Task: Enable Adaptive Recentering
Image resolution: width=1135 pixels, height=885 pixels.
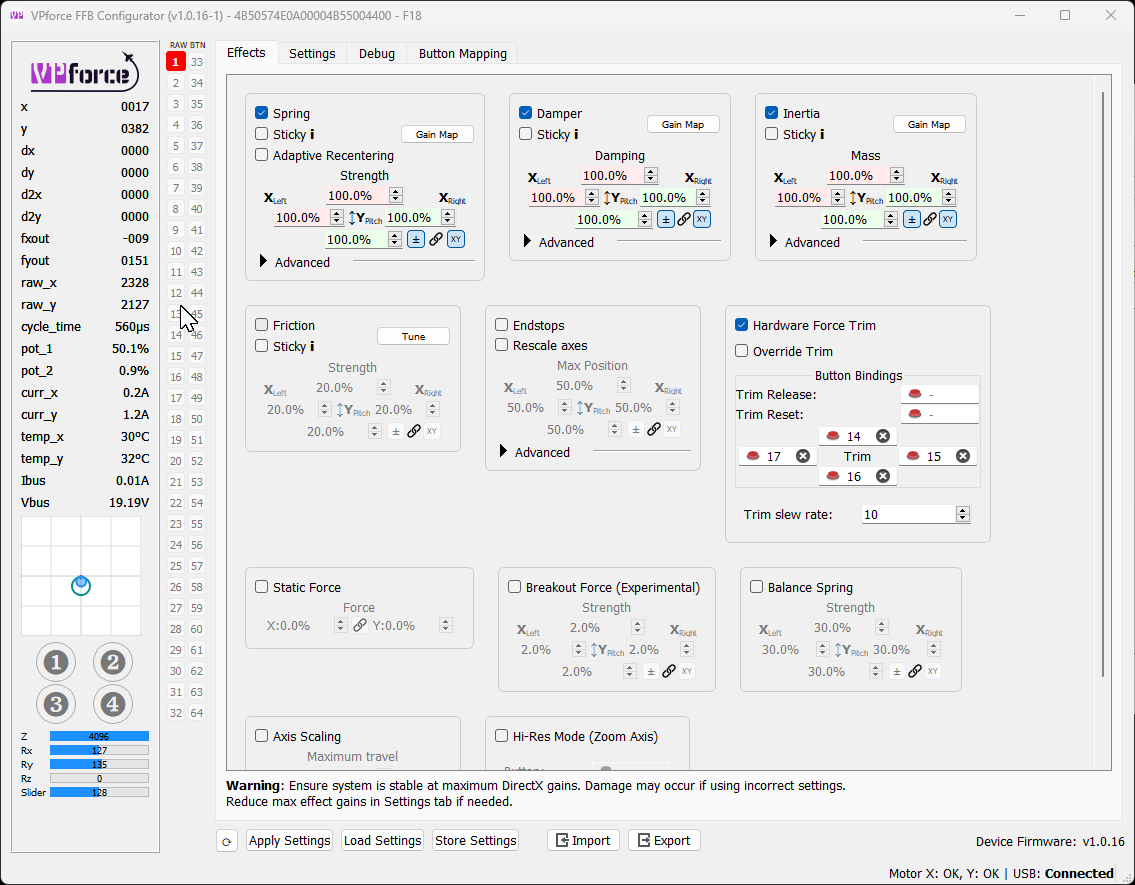Action: [x=263, y=155]
